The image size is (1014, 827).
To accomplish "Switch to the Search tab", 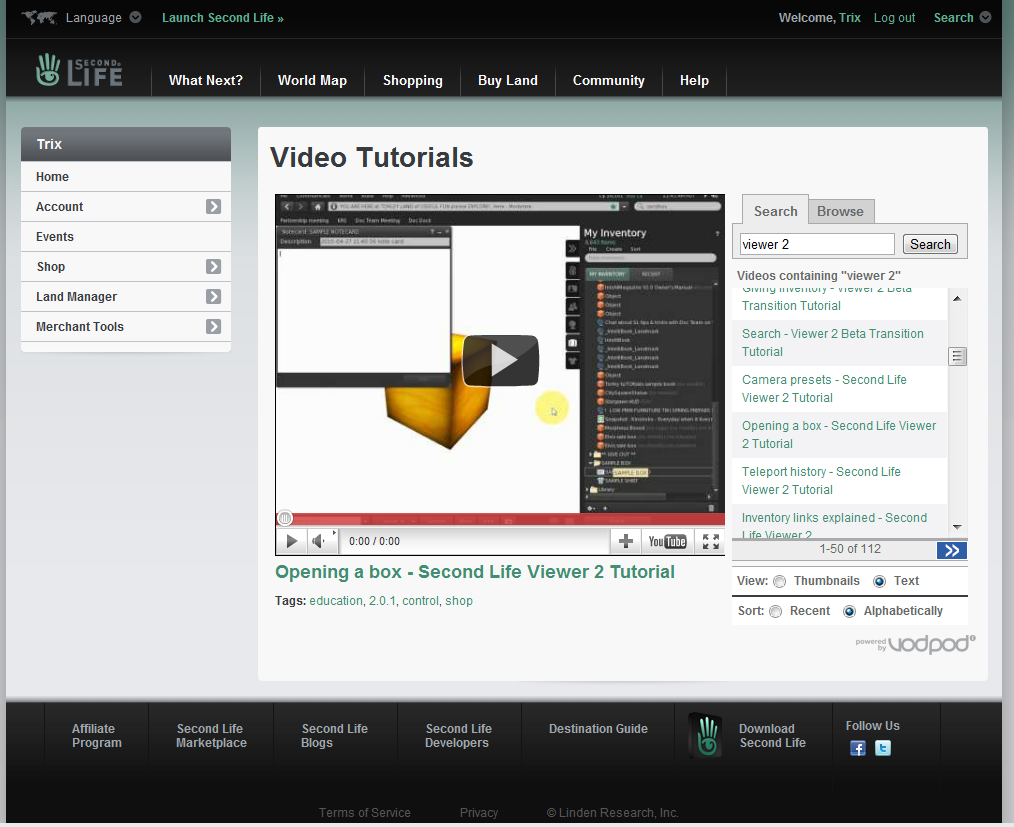I will pos(775,211).
